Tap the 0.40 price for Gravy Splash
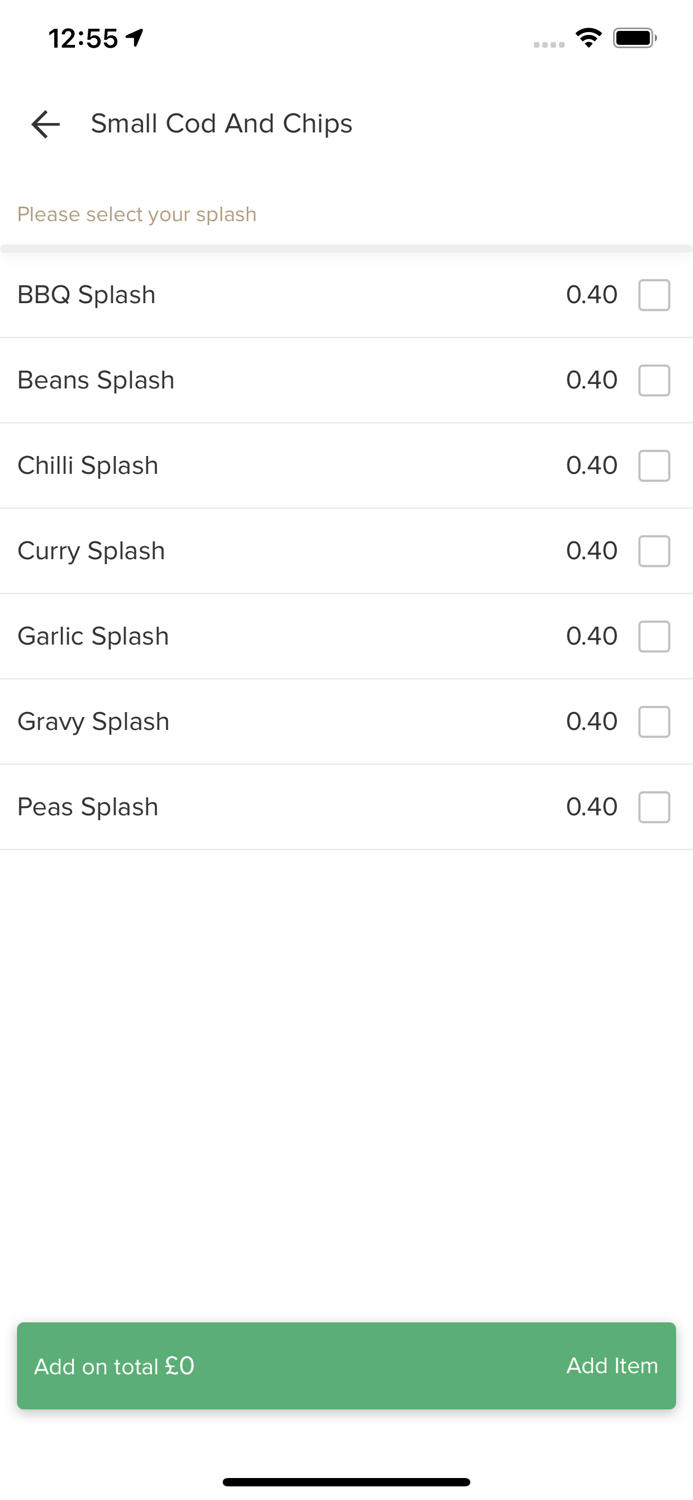Viewport: 693px width, 1500px height. coord(592,721)
